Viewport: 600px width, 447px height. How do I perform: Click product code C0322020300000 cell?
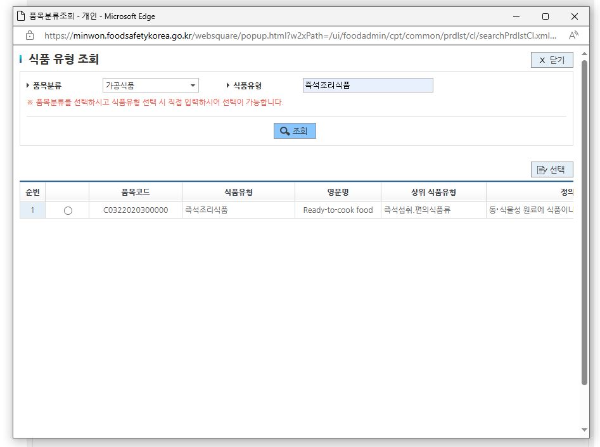tap(136, 210)
